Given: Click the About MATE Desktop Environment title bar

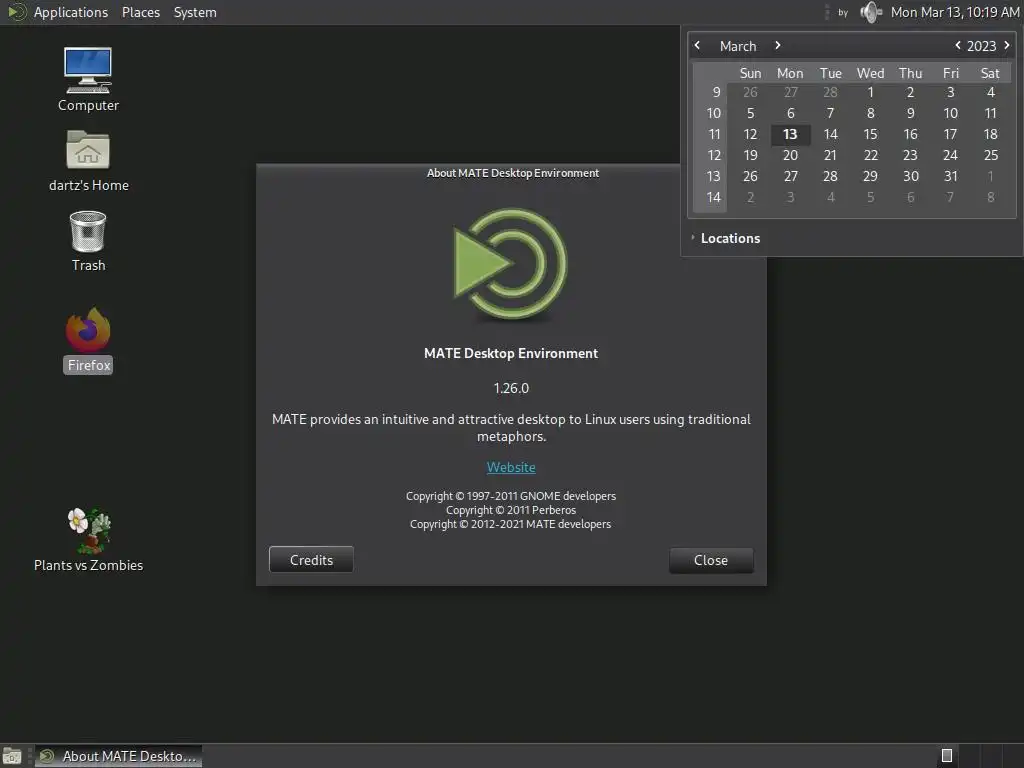Looking at the screenshot, I should (x=512, y=173).
